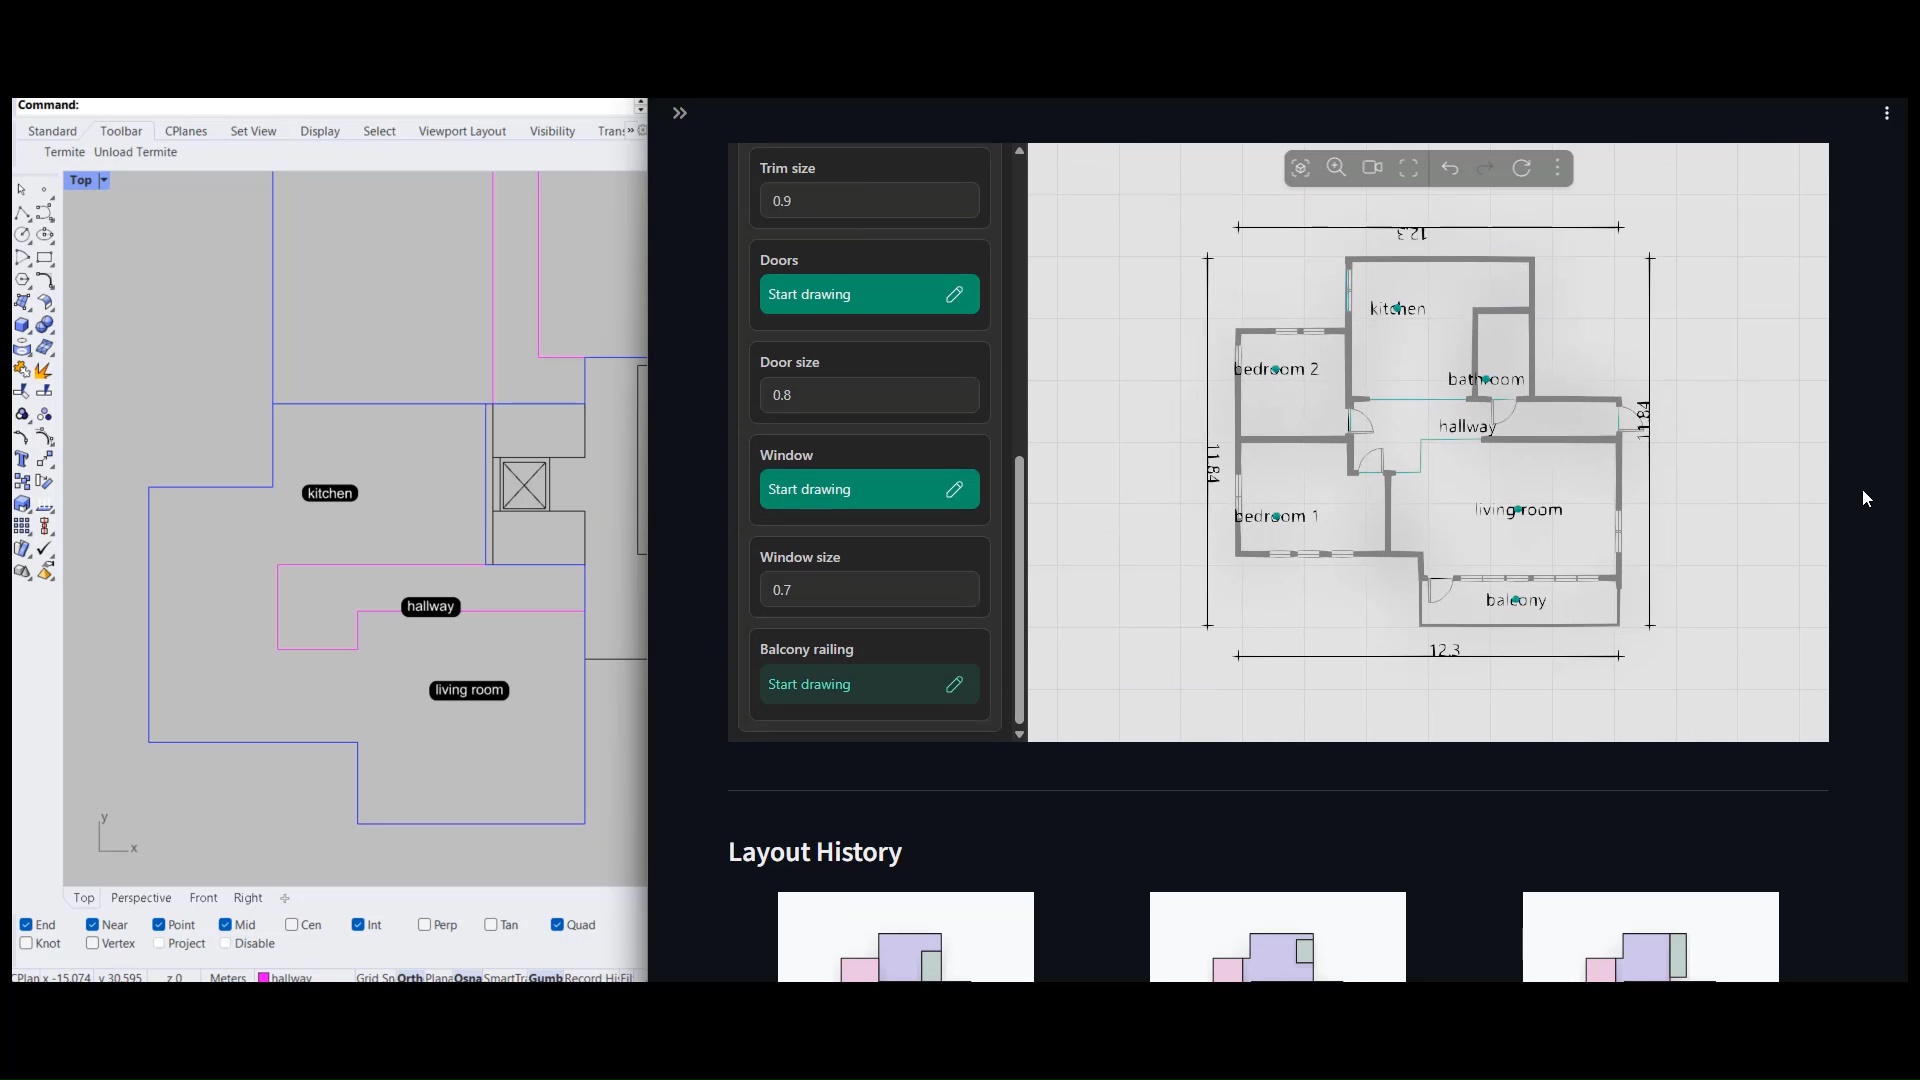Click Start drawing under Doors
The width and height of the screenshot is (1920, 1080).
(869, 295)
